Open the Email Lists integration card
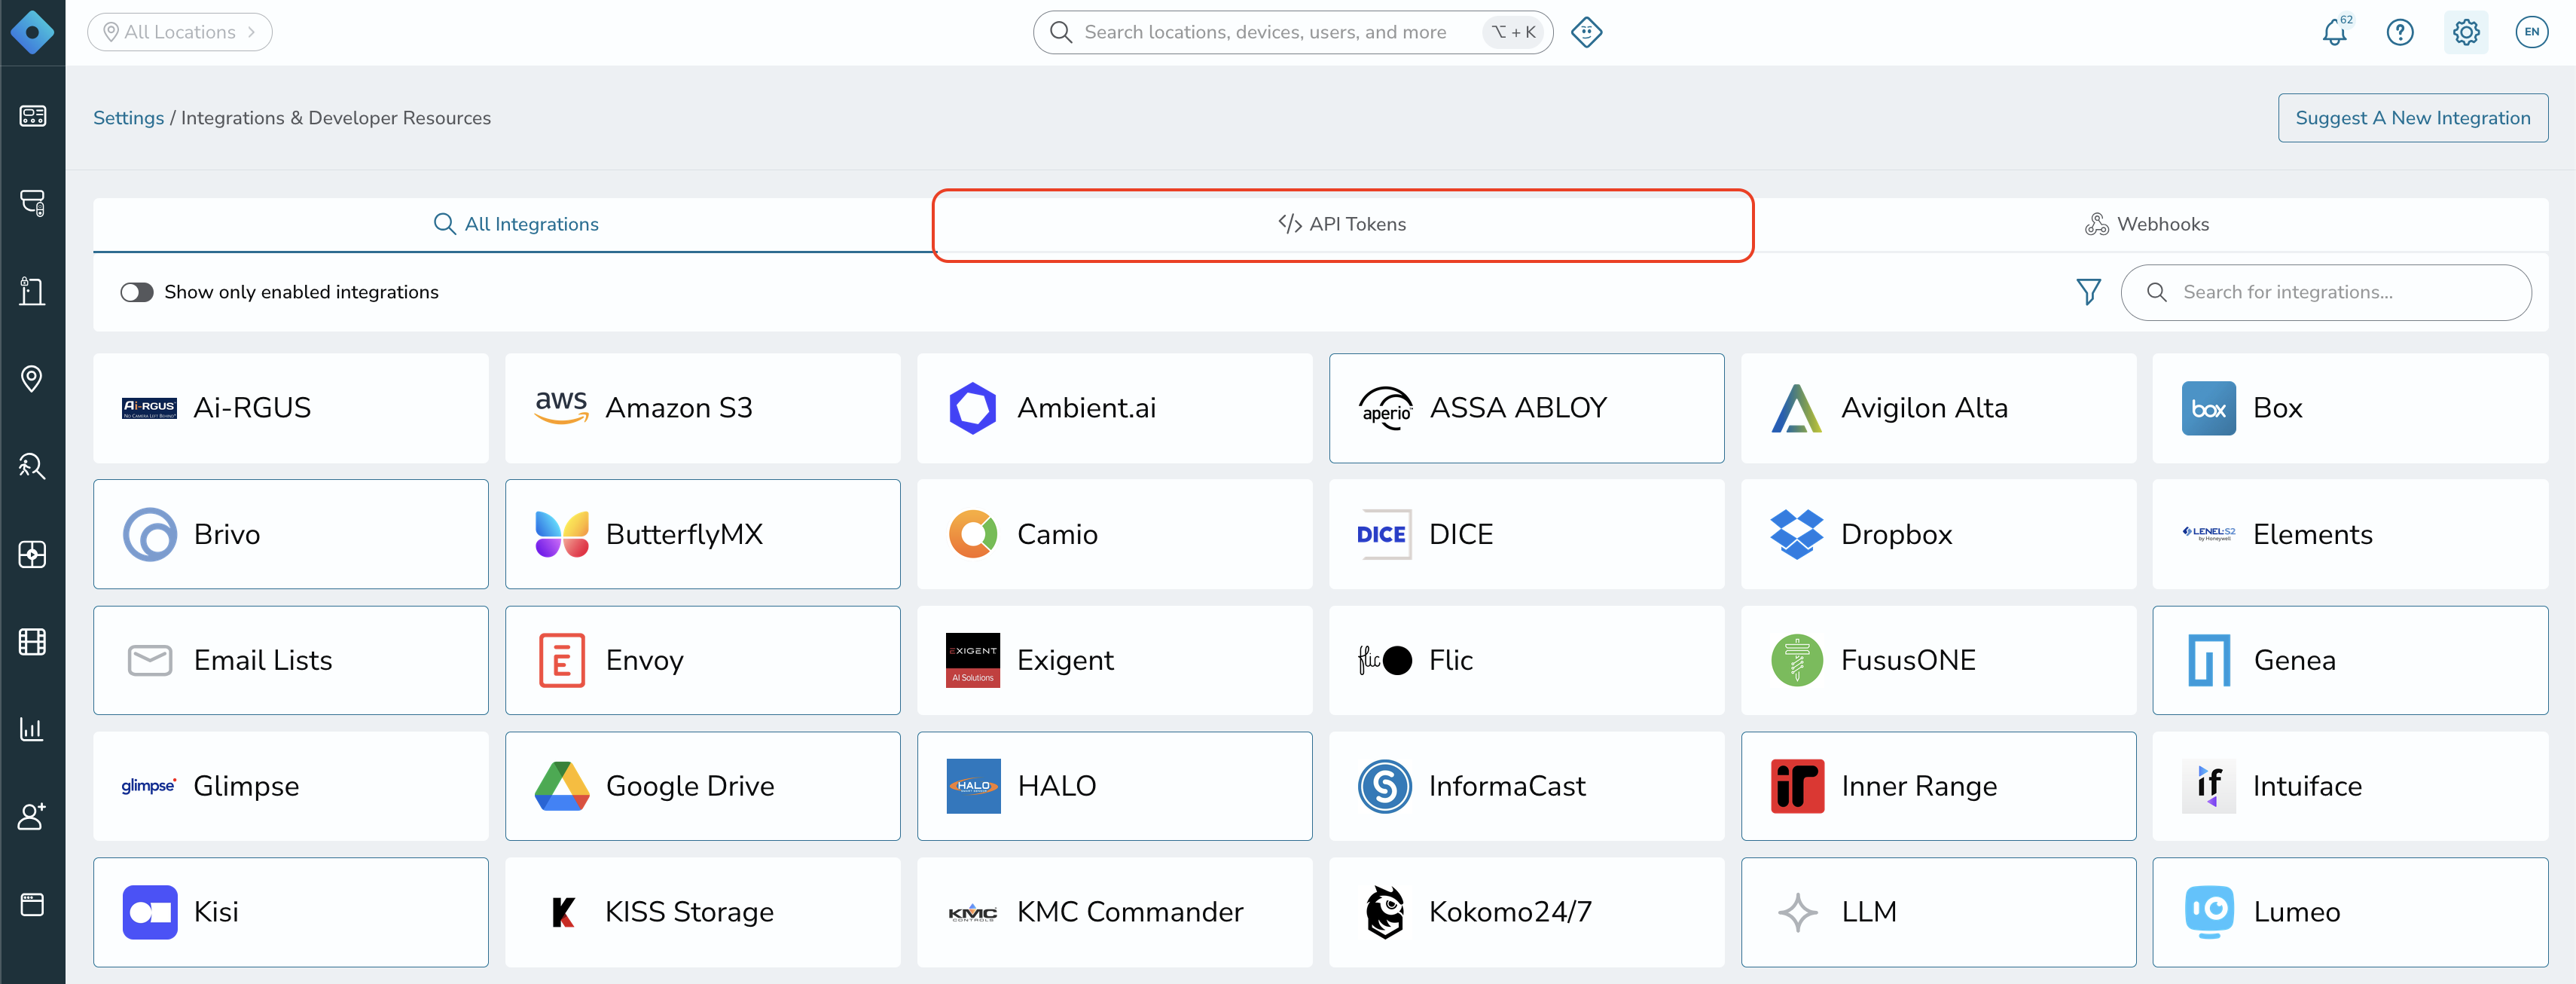 click(x=291, y=660)
